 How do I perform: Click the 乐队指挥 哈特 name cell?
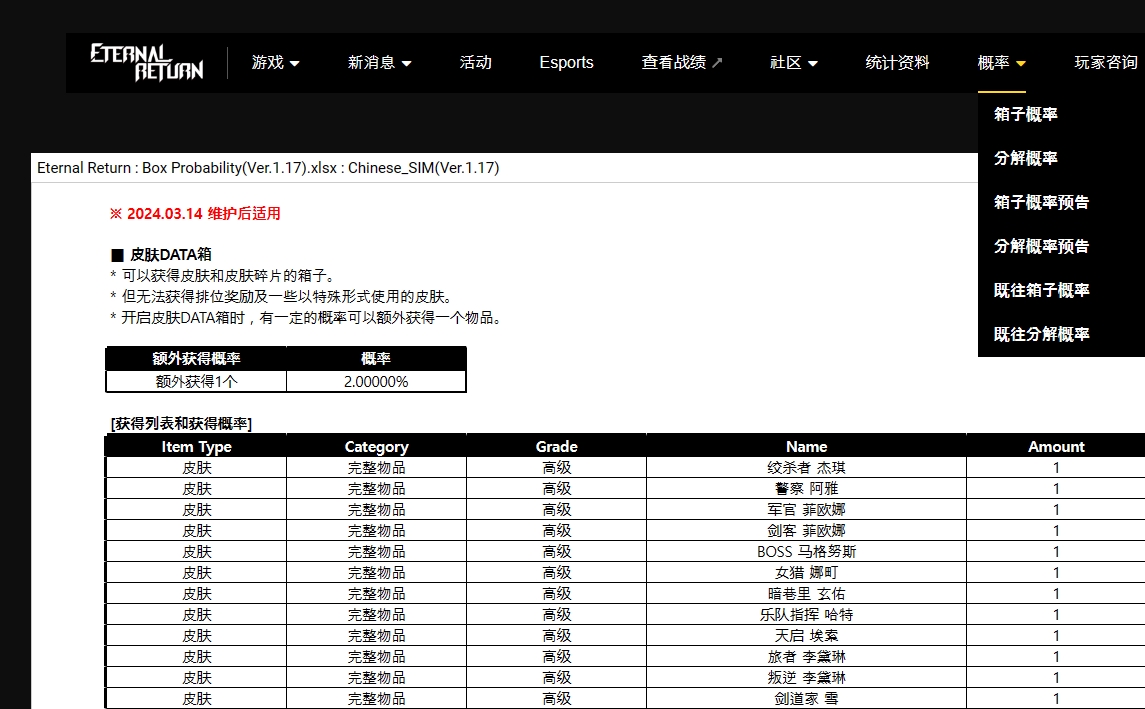(x=806, y=615)
